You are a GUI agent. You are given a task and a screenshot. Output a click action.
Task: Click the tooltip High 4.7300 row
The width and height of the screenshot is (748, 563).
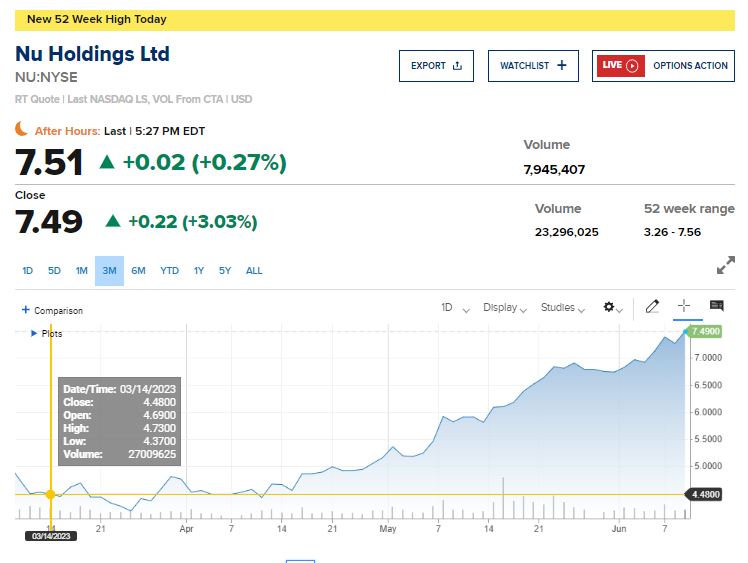click(x=119, y=428)
